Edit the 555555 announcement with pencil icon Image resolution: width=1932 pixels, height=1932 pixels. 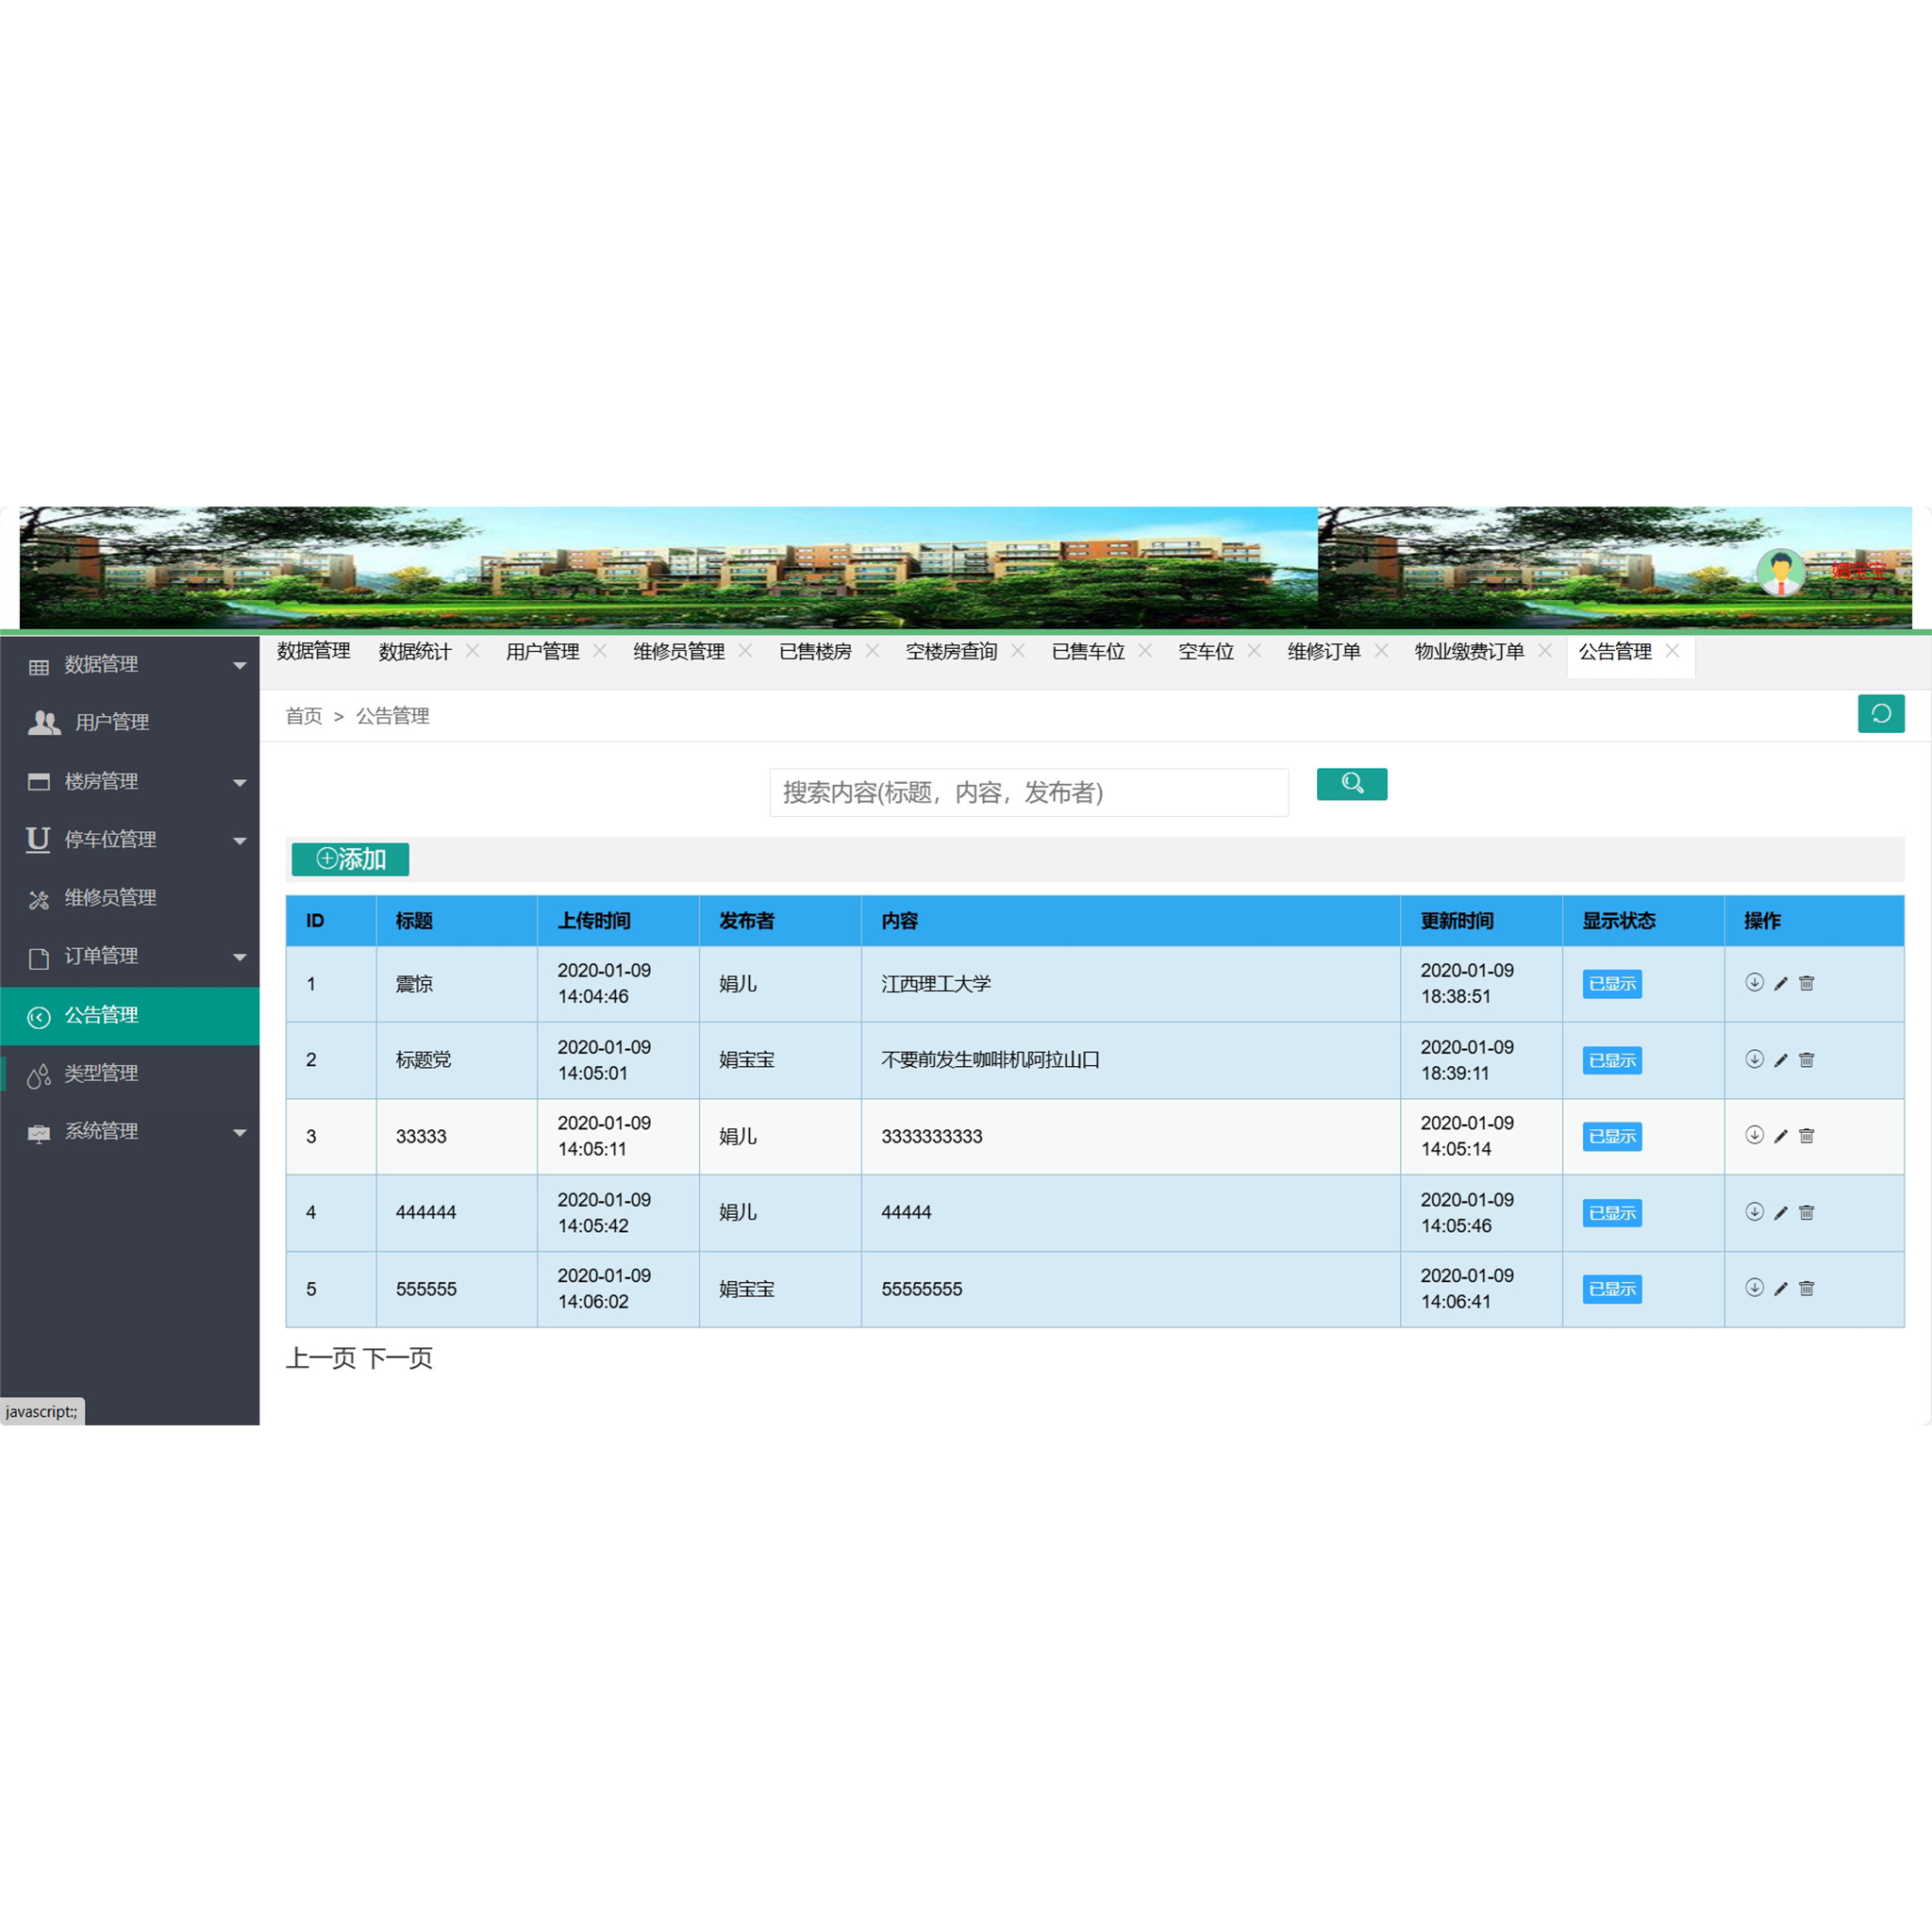pyautogui.click(x=1781, y=1289)
